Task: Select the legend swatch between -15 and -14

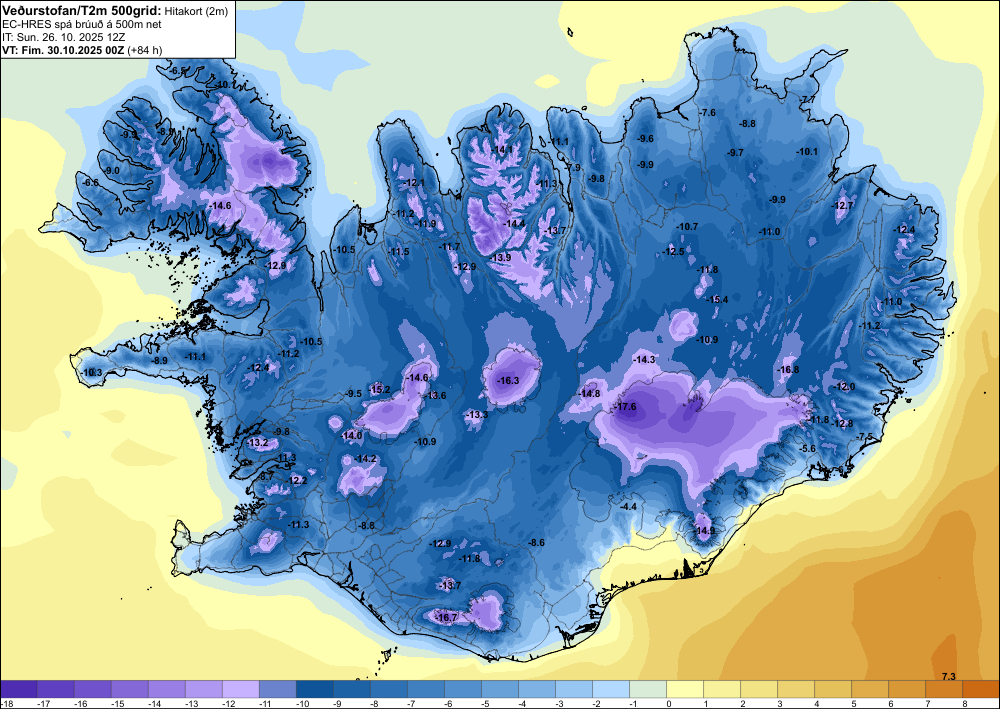Action: pyautogui.click(x=129, y=689)
